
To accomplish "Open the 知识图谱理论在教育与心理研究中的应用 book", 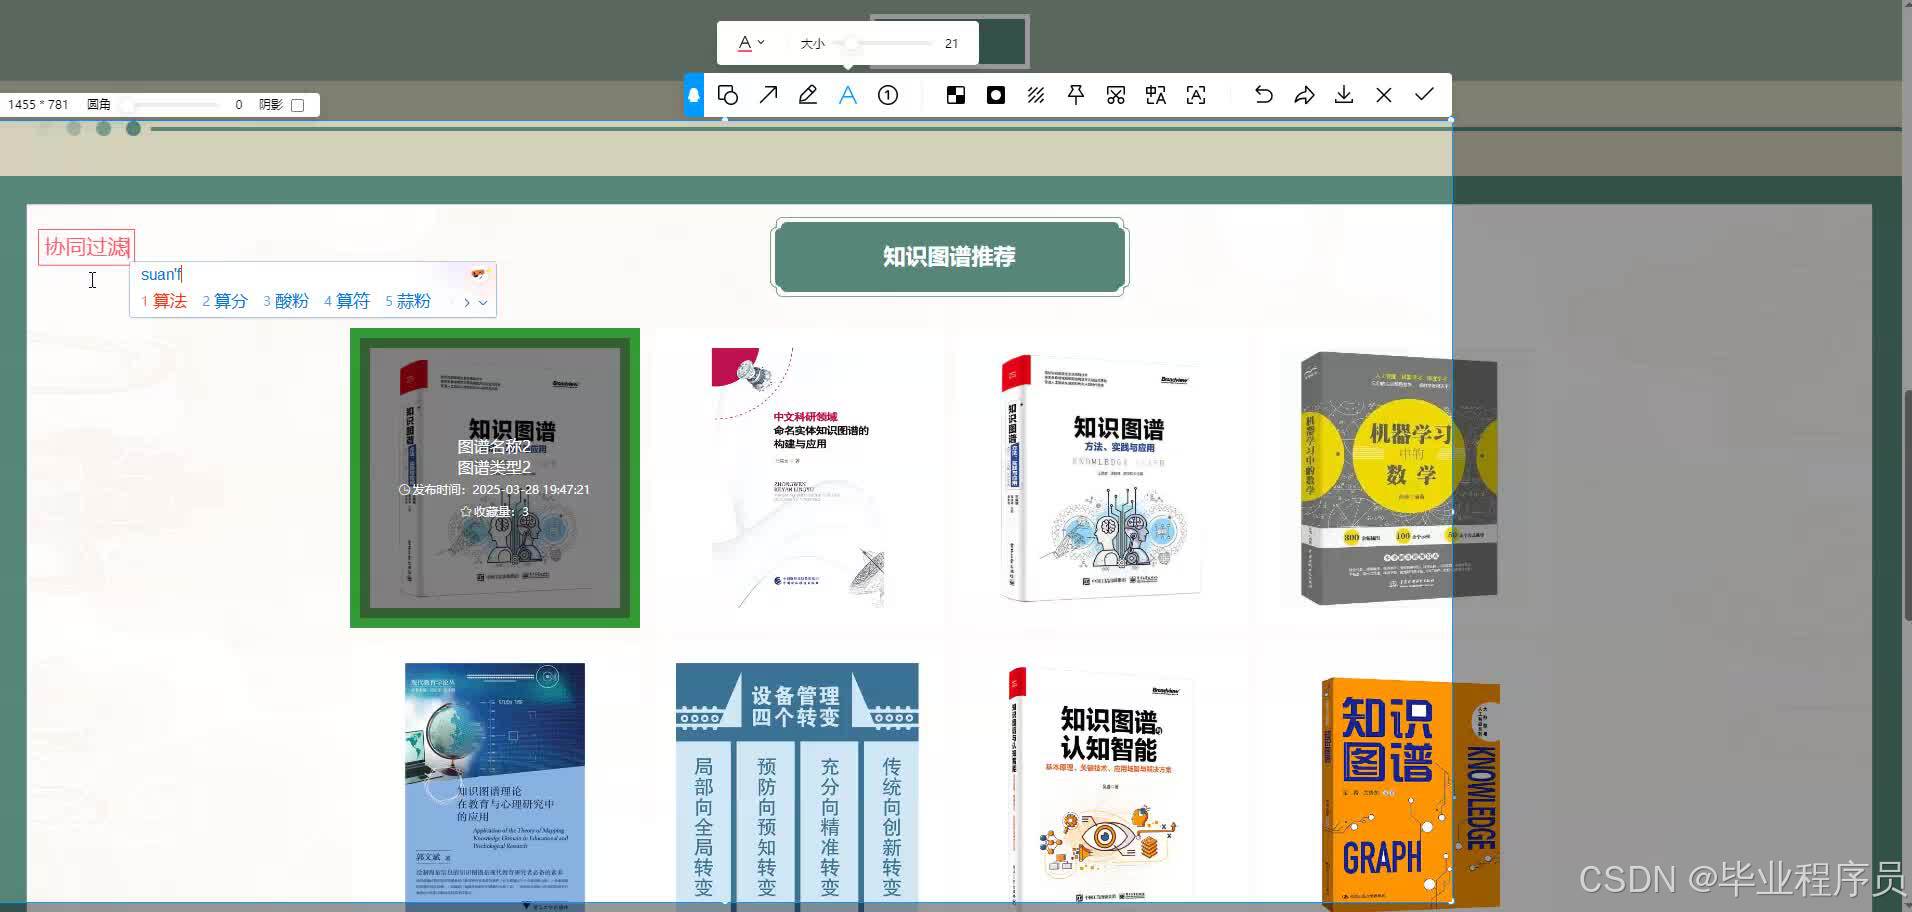I will point(495,787).
